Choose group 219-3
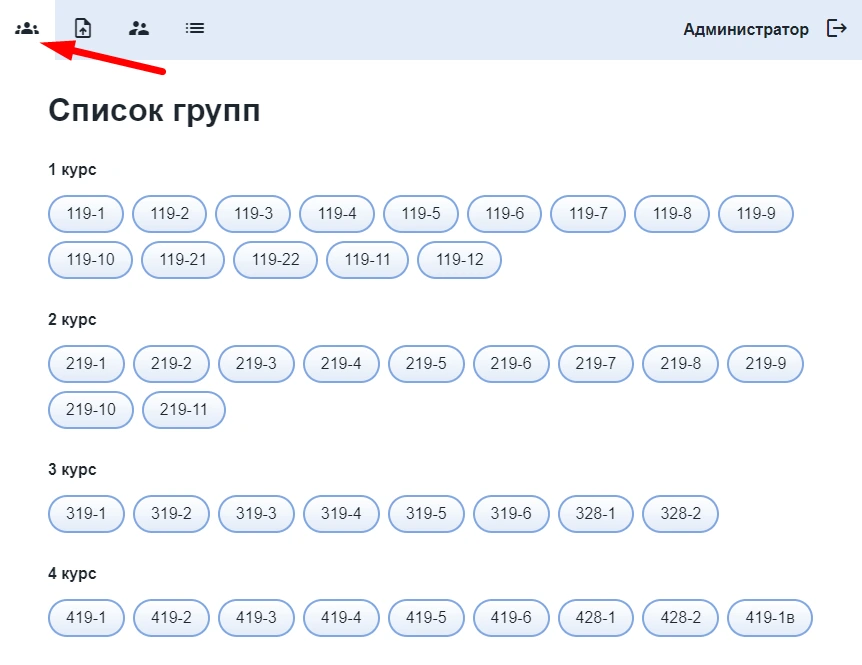Screen dimensions: 862x665 click(x=256, y=364)
